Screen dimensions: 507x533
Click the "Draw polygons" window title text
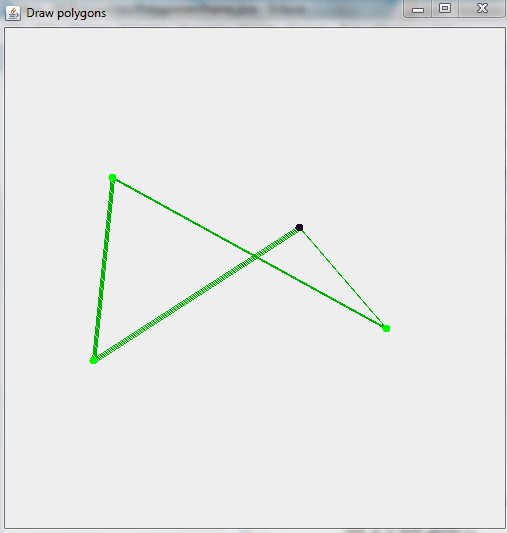click(x=66, y=13)
